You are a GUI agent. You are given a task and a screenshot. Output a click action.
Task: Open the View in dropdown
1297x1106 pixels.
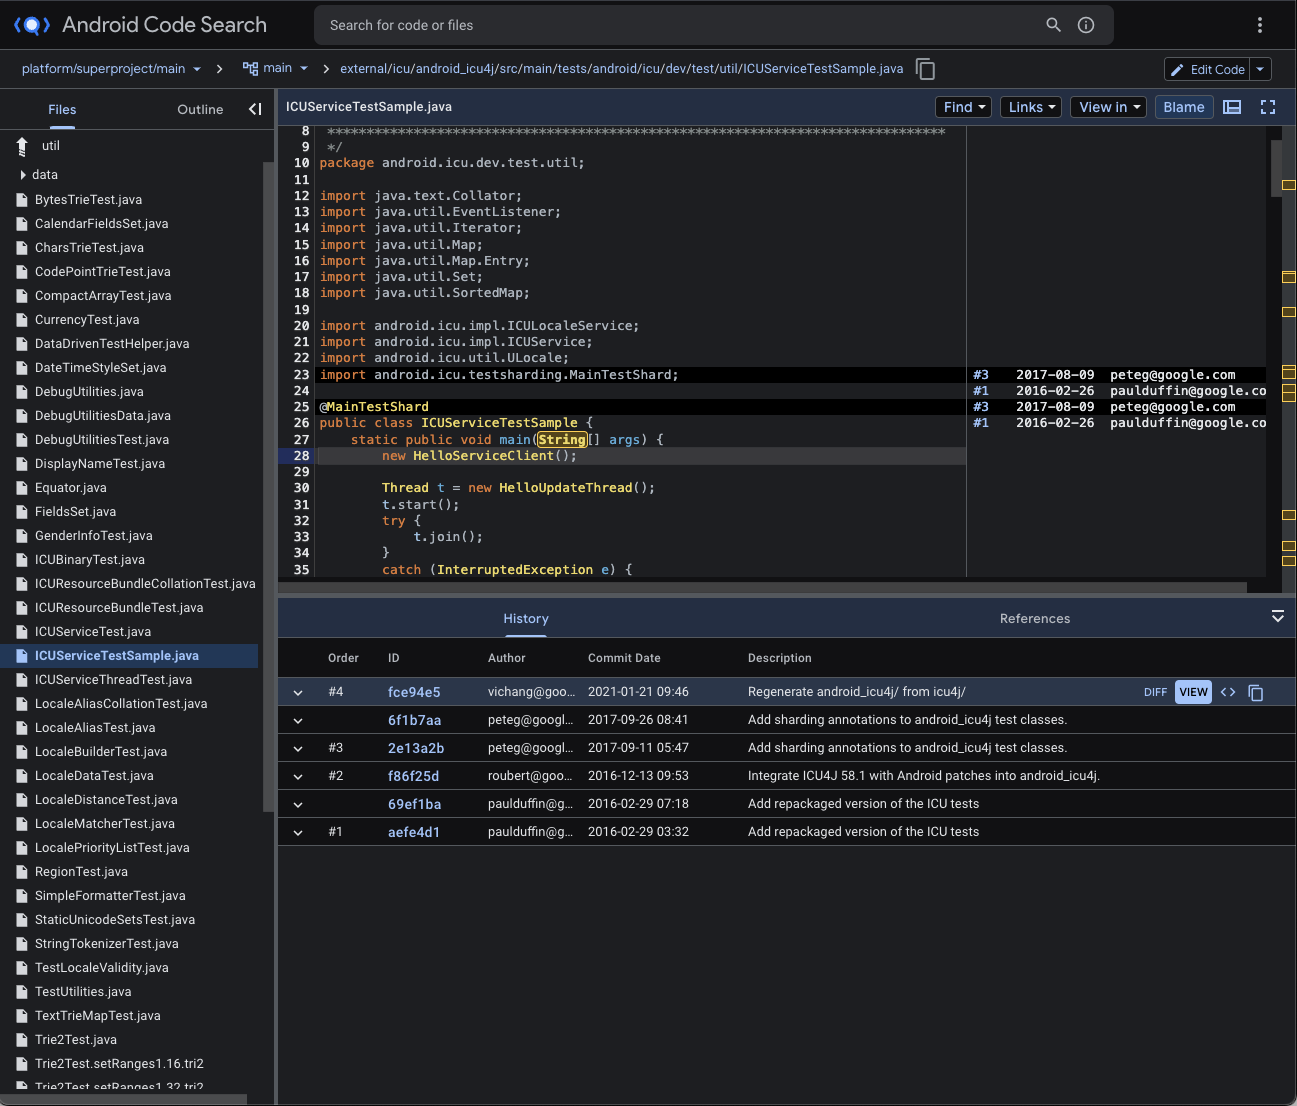(x=1108, y=107)
